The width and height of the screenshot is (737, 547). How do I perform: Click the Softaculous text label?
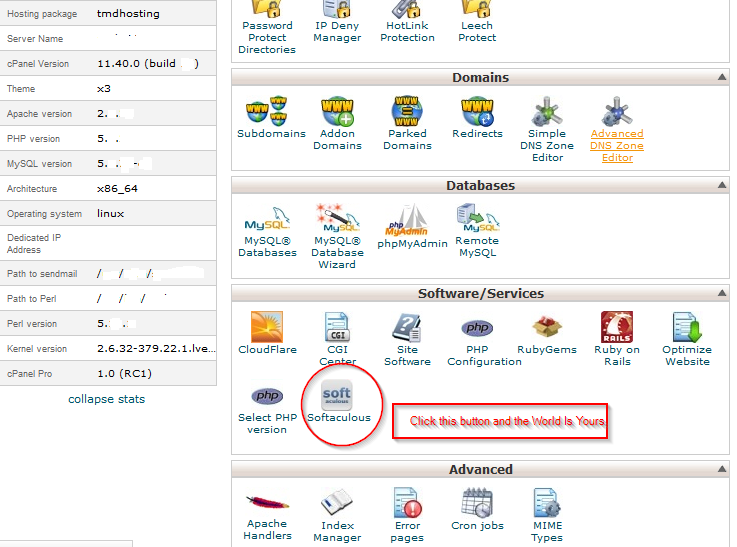[x=339, y=417]
